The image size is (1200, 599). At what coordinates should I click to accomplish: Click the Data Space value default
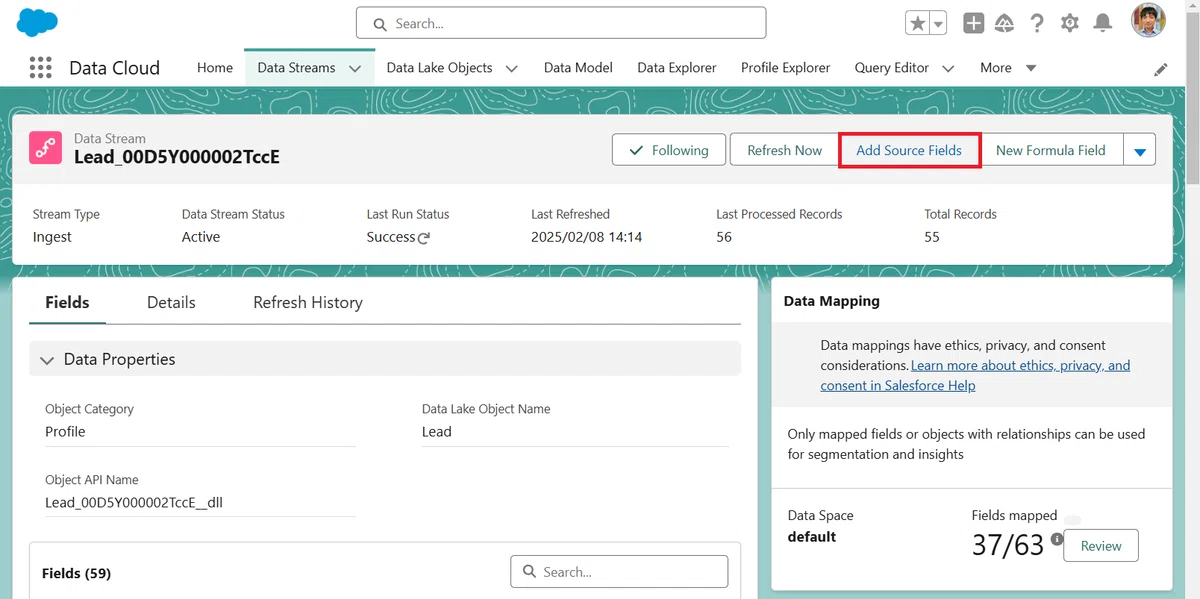(812, 537)
